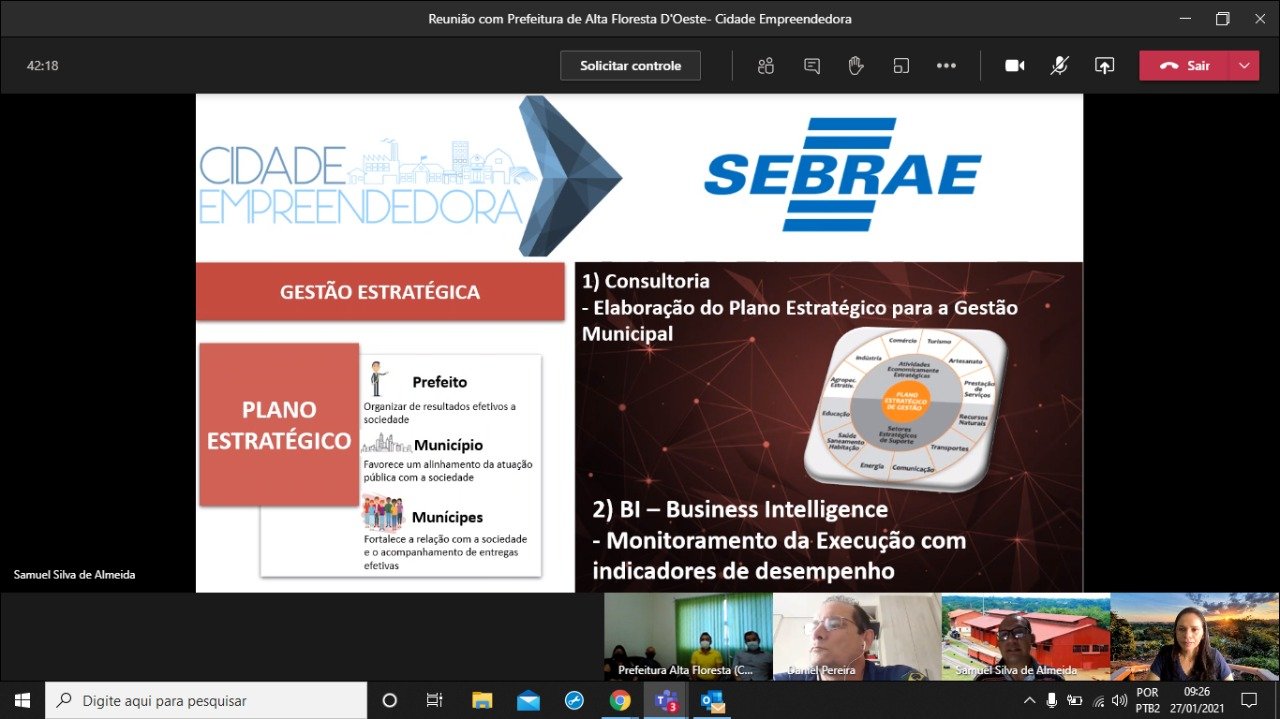
Task: Open the Windows Start menu
Action: tap(22, 700)
